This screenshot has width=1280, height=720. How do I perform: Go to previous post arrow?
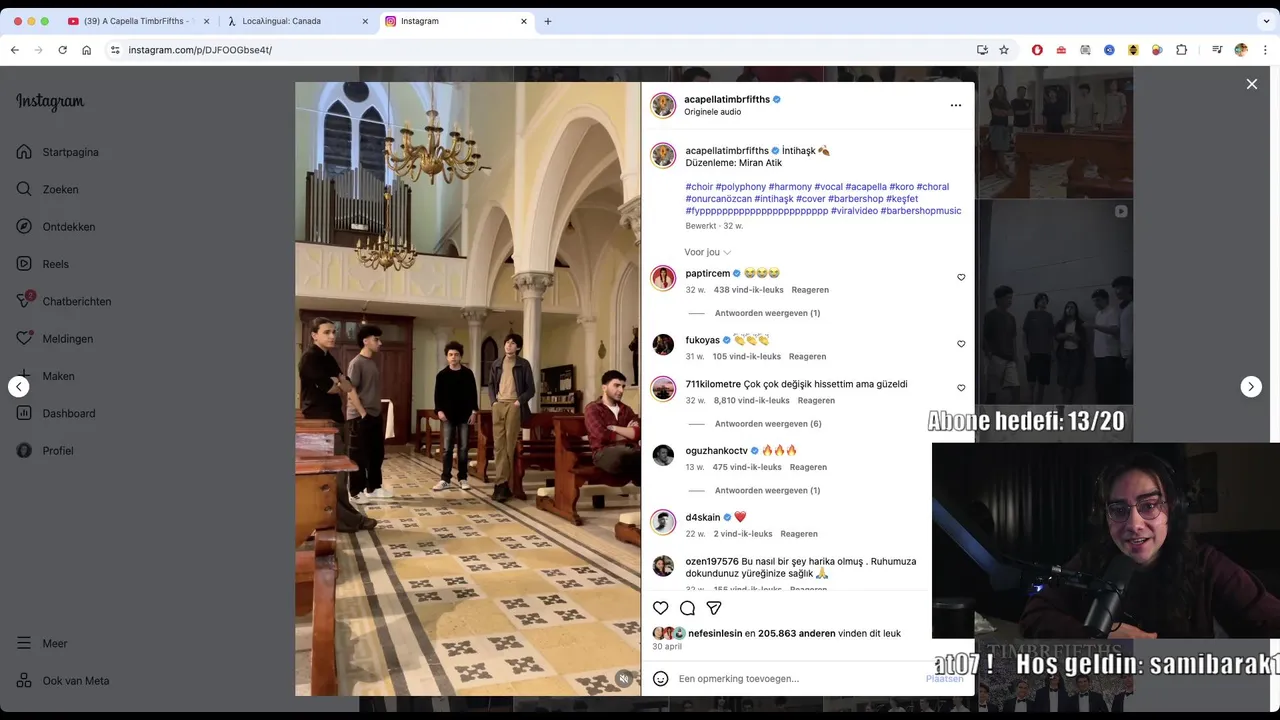click(19, 386)
